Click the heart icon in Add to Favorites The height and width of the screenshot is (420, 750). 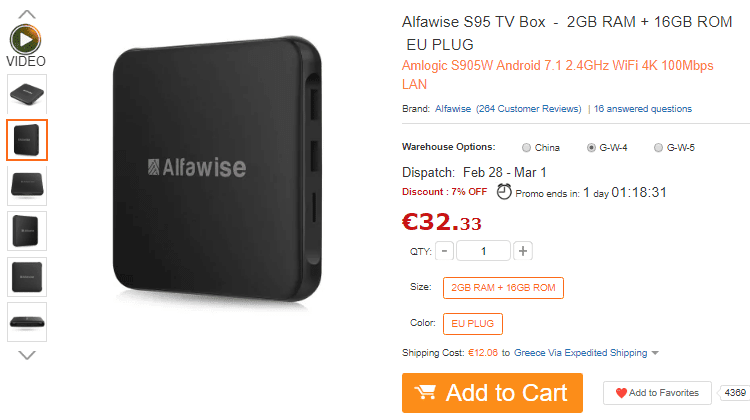pos(621,393)
